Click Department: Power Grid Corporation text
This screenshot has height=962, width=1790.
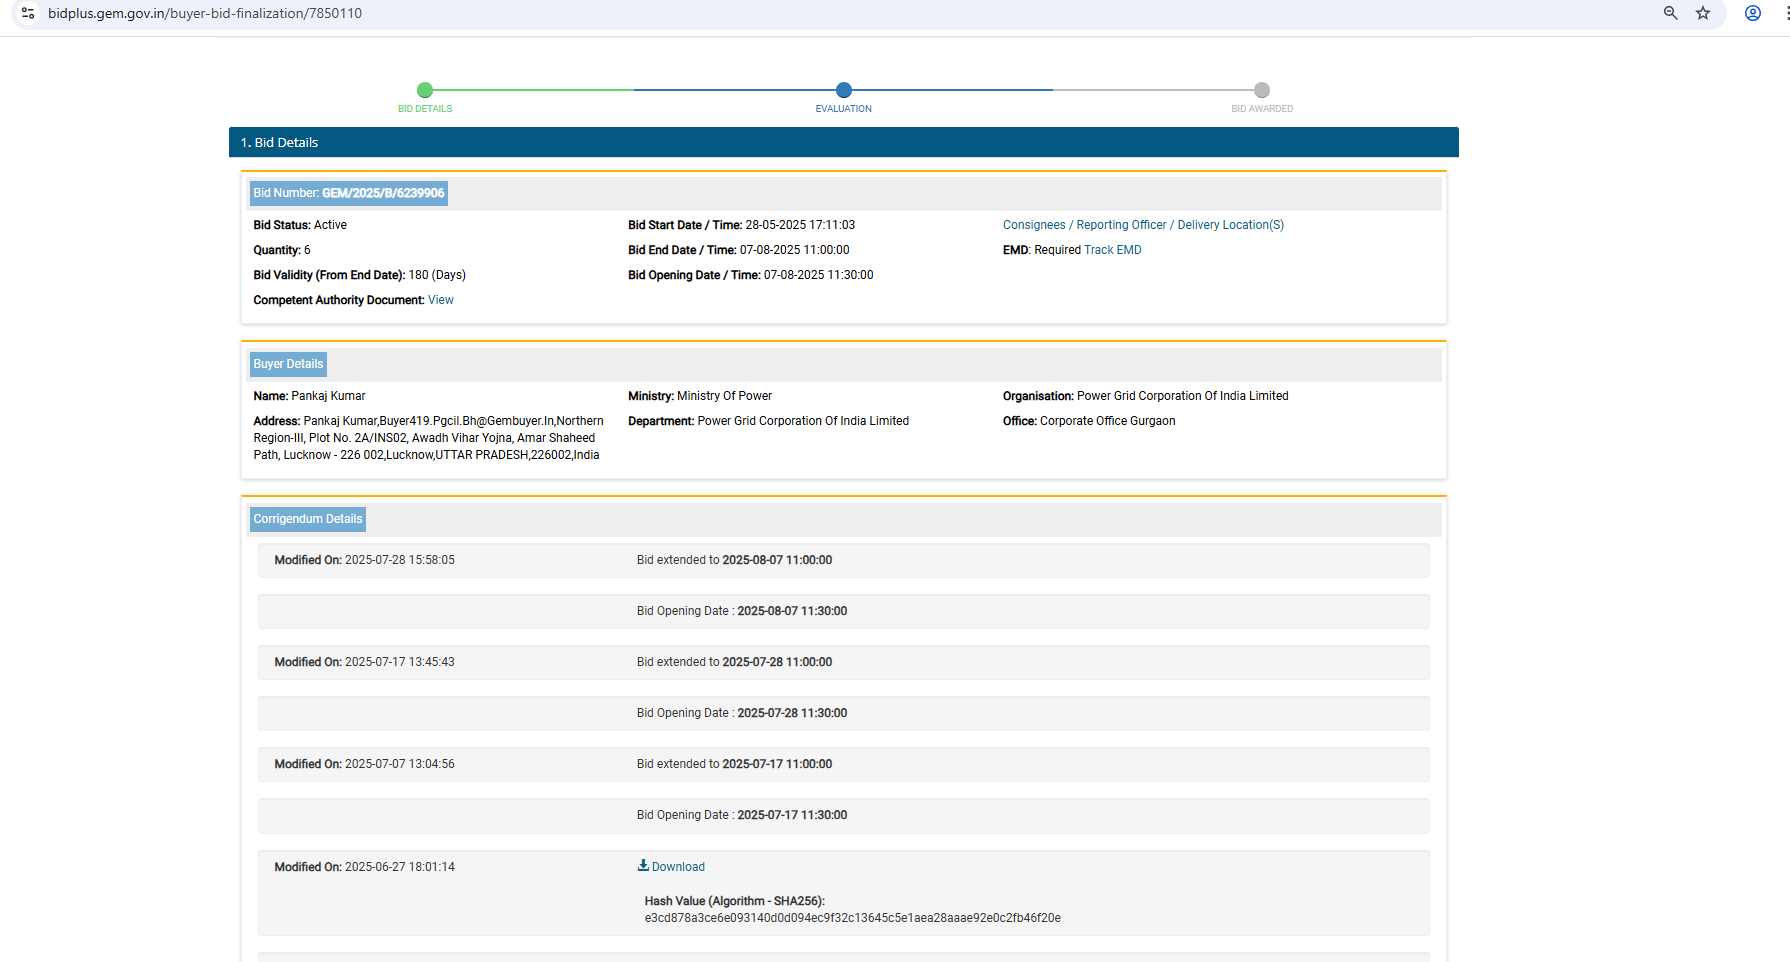(769, 421)
